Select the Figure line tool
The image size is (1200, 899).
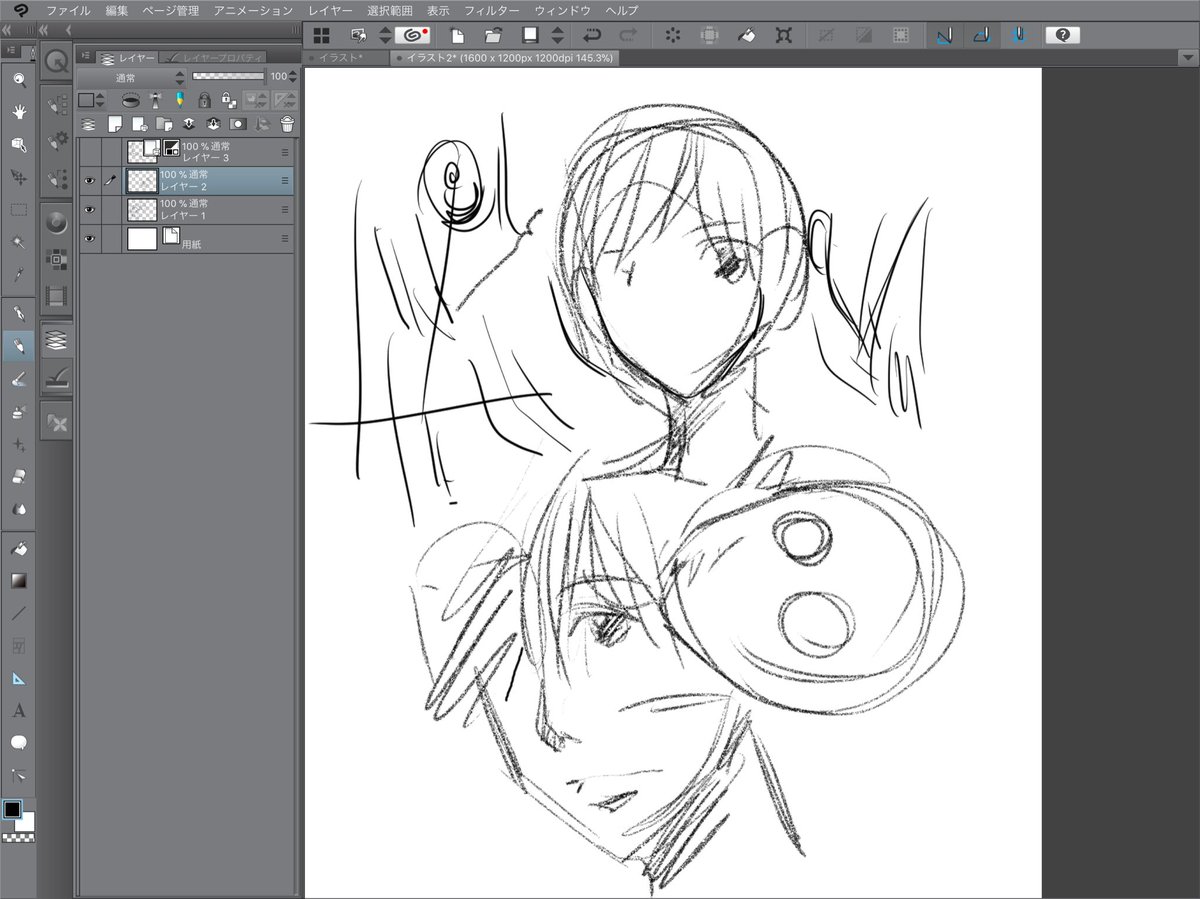coord(18,613)
